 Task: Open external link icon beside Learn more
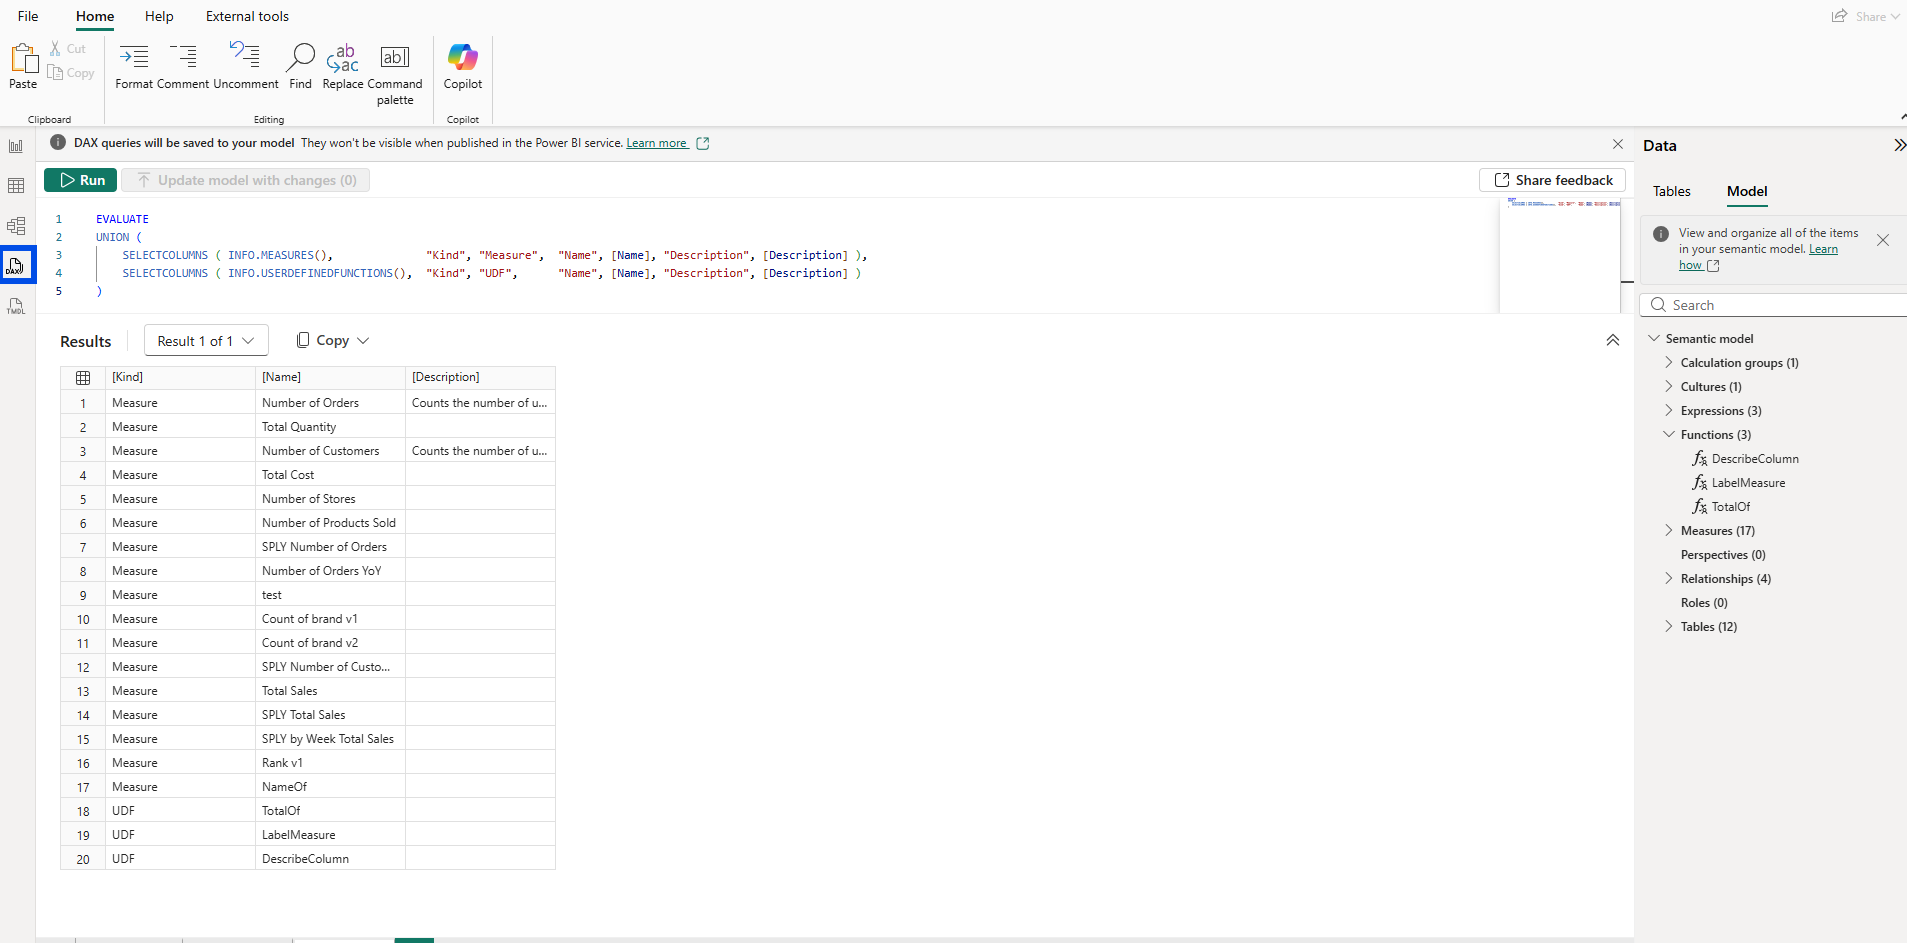(703, 143)
